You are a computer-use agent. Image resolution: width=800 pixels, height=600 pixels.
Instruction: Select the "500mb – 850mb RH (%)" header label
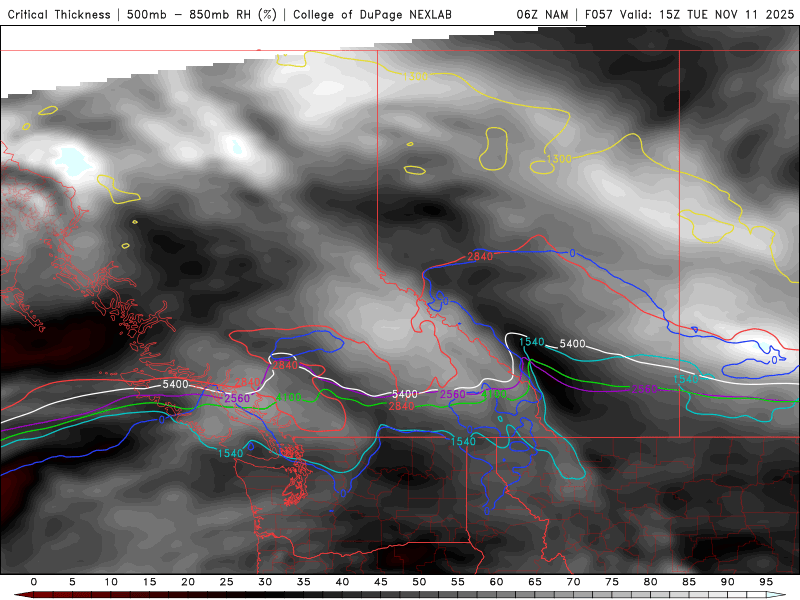202,15
